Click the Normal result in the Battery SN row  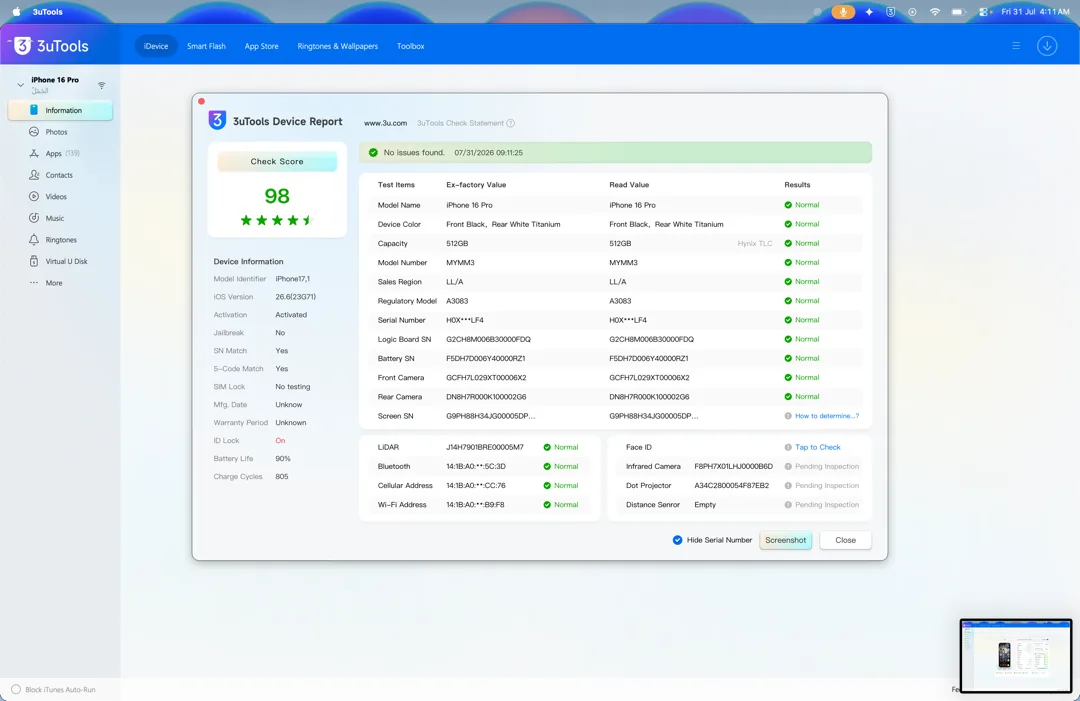[x=807, y=359]
